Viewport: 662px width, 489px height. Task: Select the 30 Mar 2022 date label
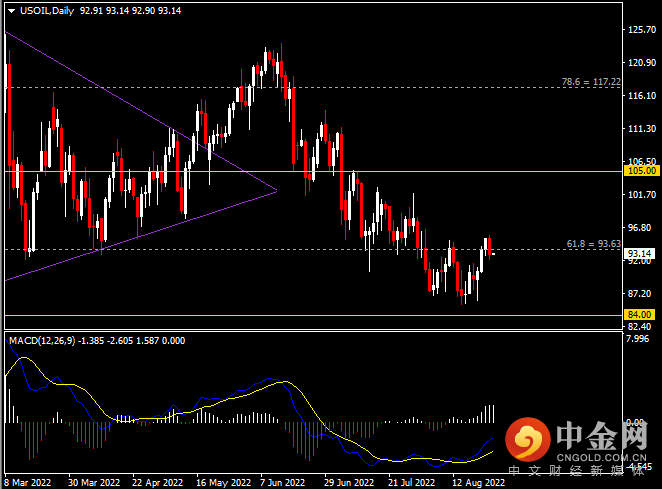tap(94, 482)
